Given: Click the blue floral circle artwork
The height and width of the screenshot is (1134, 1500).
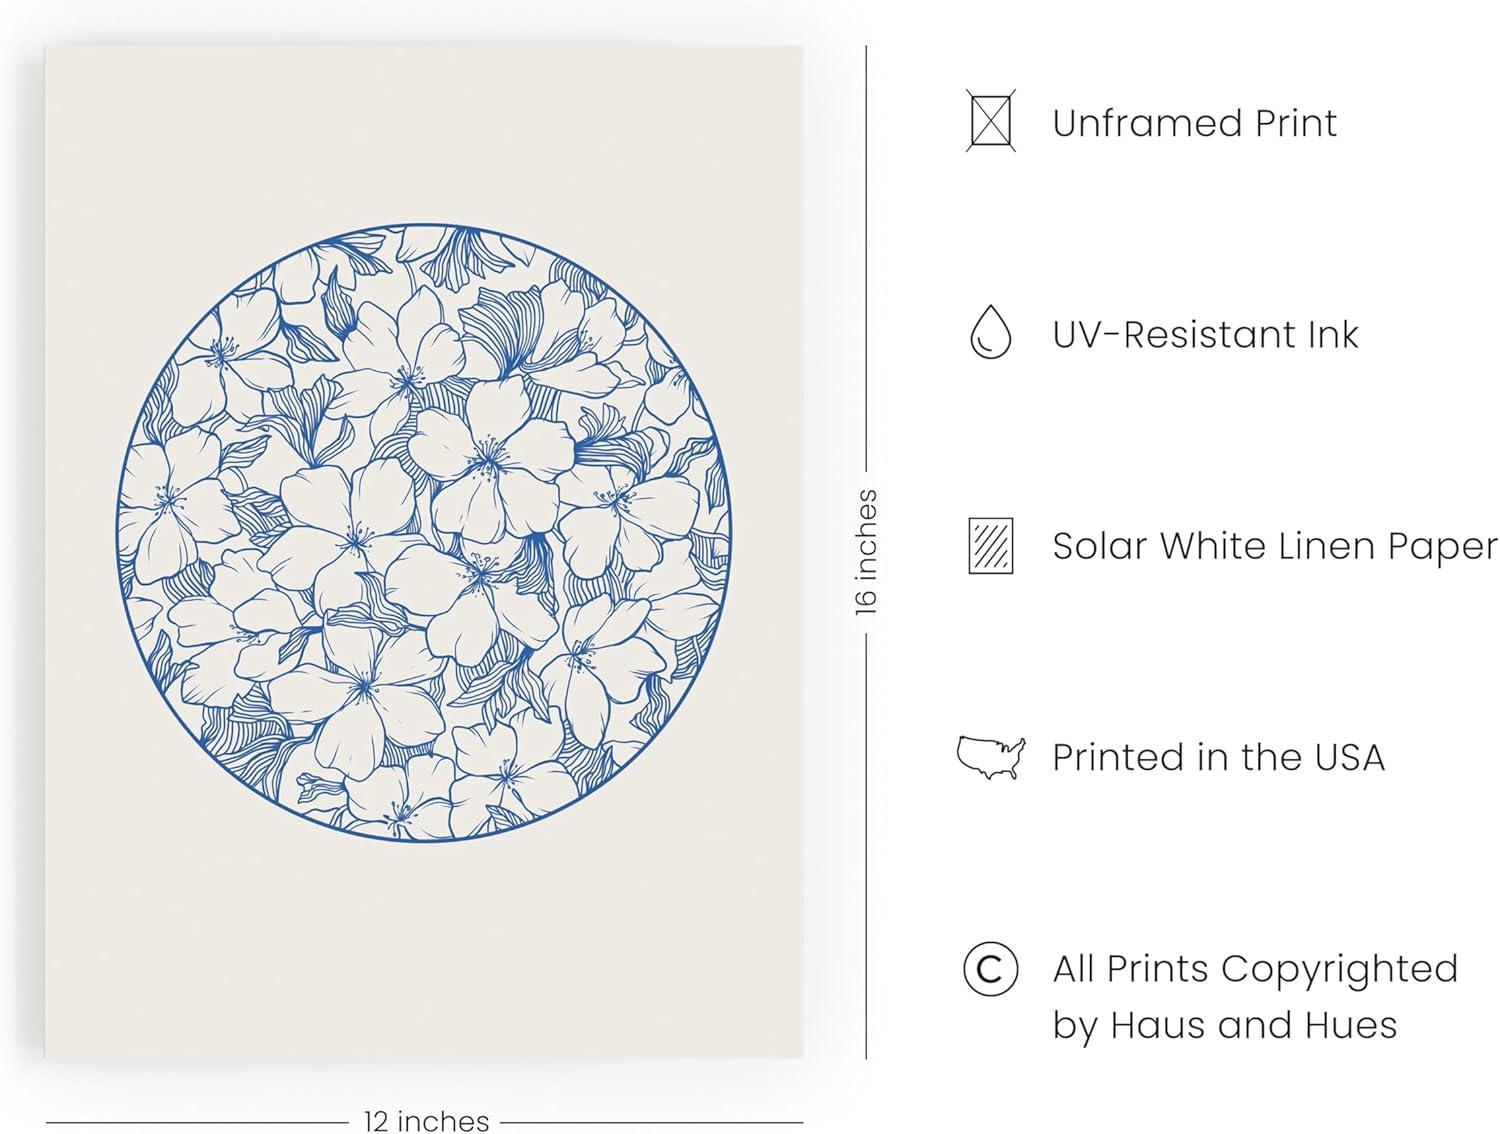Looking at the screenshot, I should 423,532.
